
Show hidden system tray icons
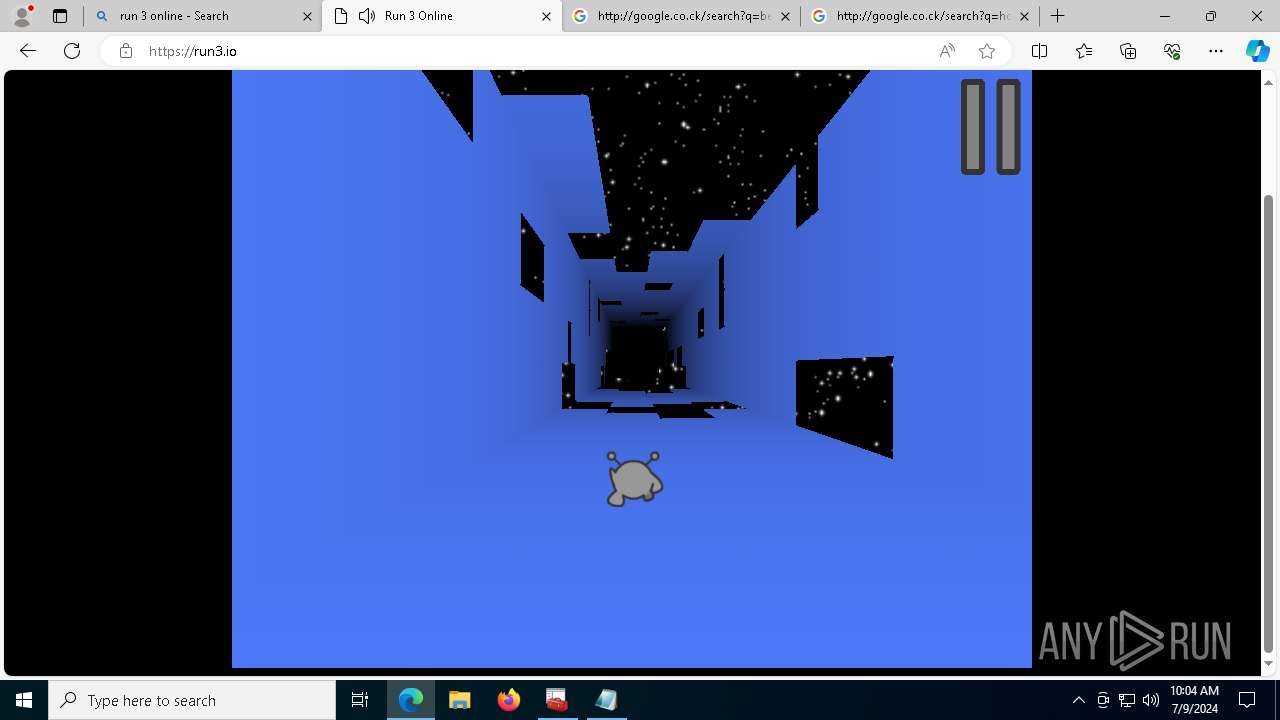1078,700
